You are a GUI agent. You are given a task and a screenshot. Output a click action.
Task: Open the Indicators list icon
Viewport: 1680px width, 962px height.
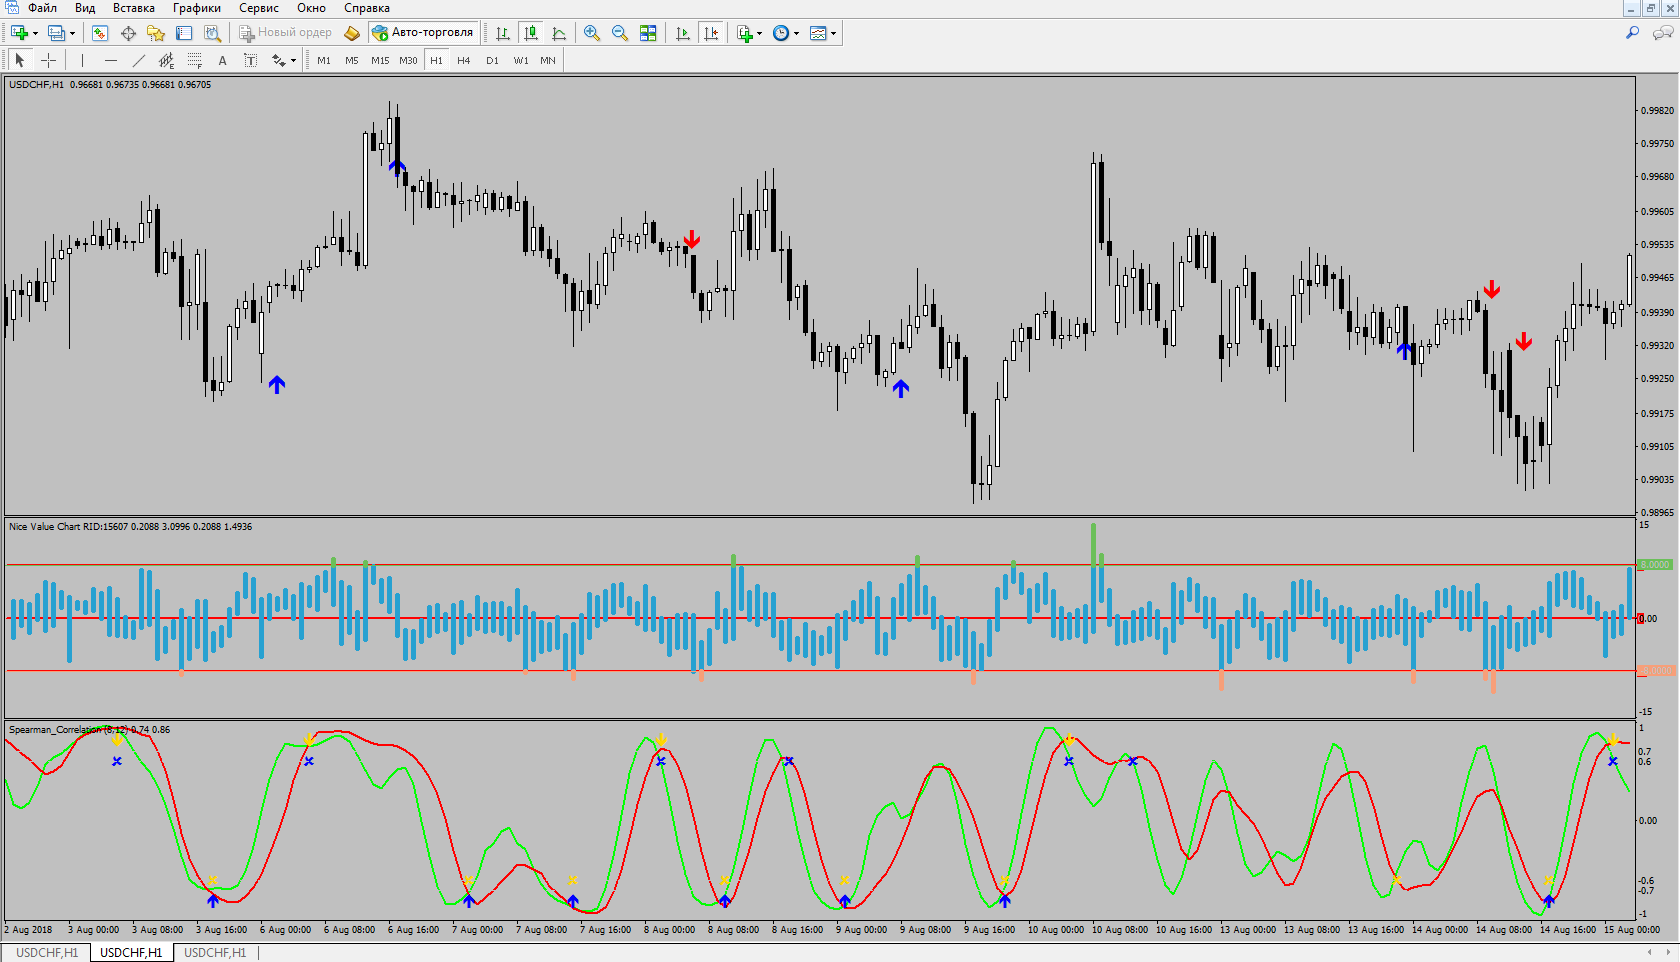tap(744, 33)
